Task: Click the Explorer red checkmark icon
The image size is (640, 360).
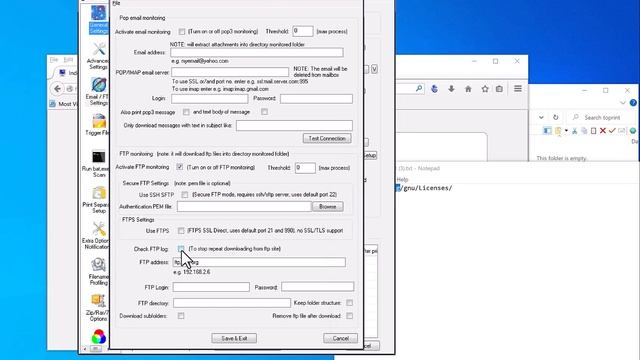Action: [612, 131]
